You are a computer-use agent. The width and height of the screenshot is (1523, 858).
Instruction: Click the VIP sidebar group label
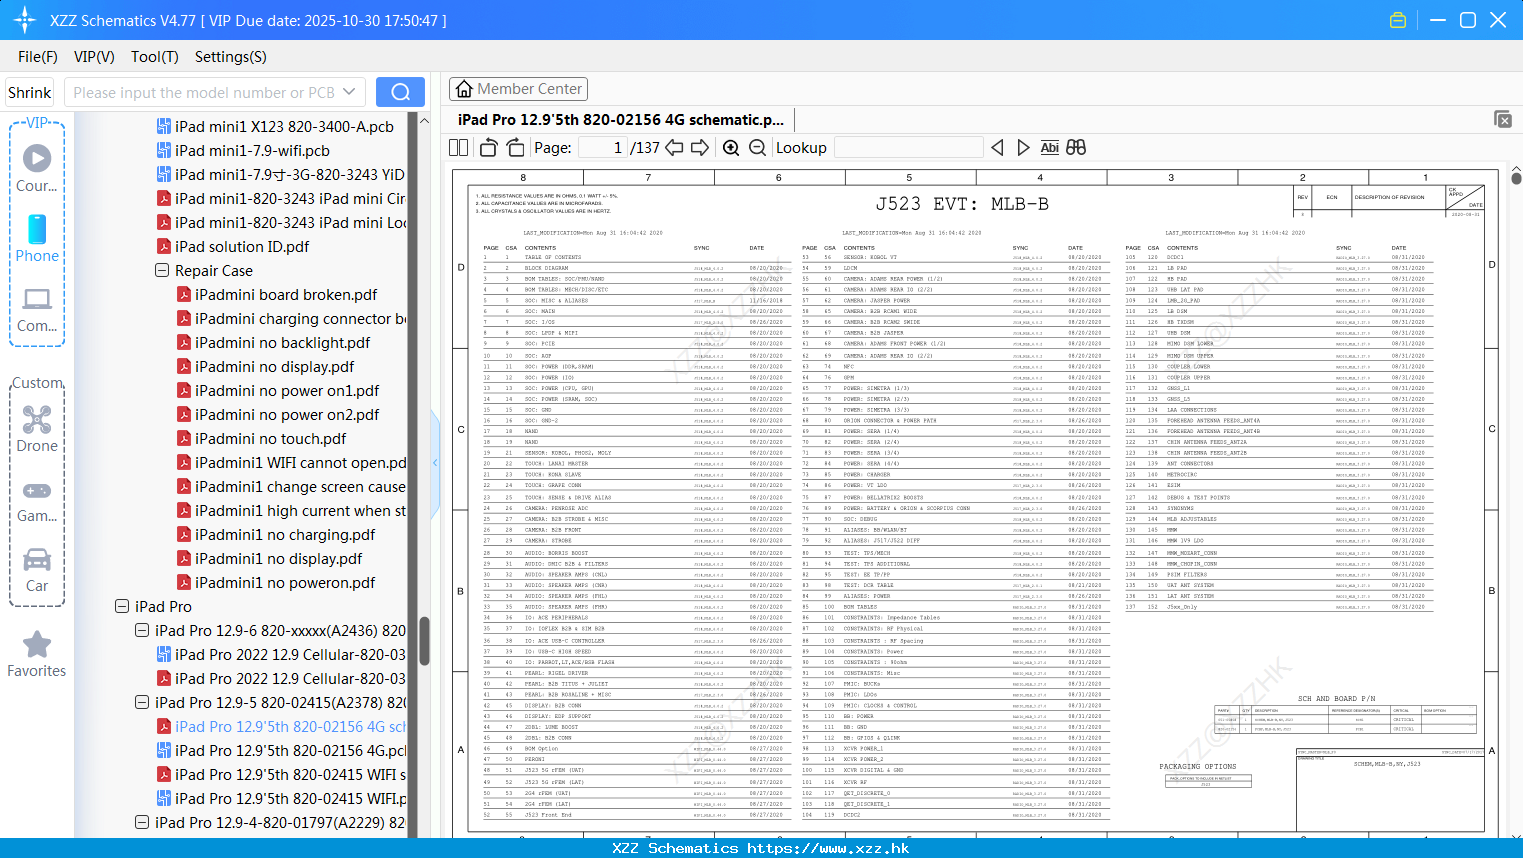point(37,122)
